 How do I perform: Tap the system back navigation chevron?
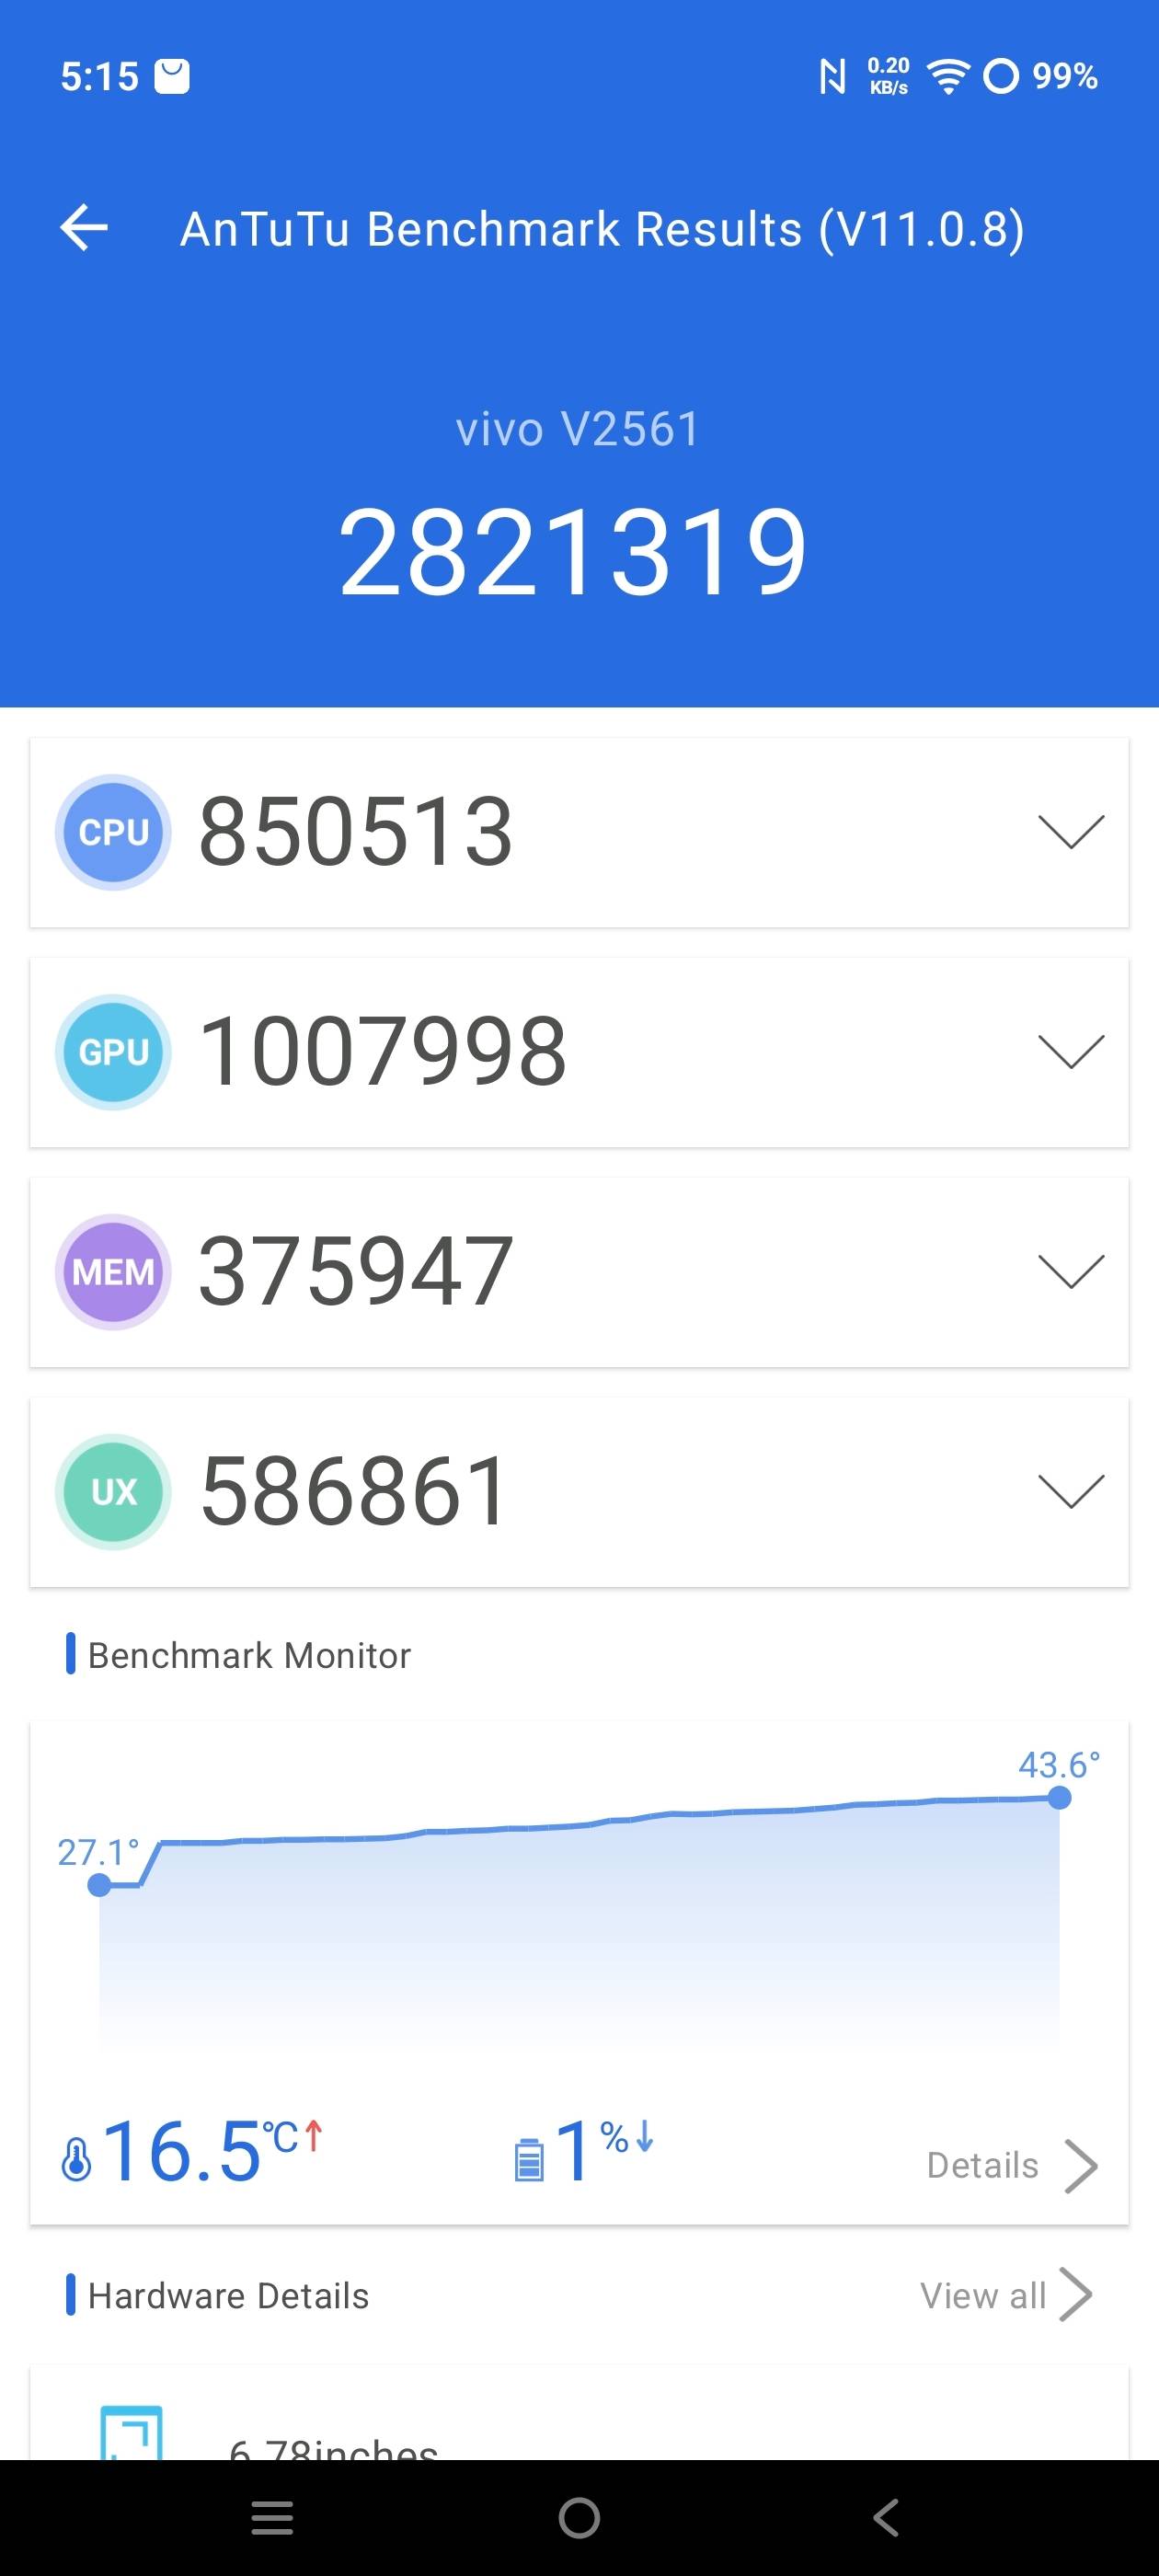point(886,2518)
